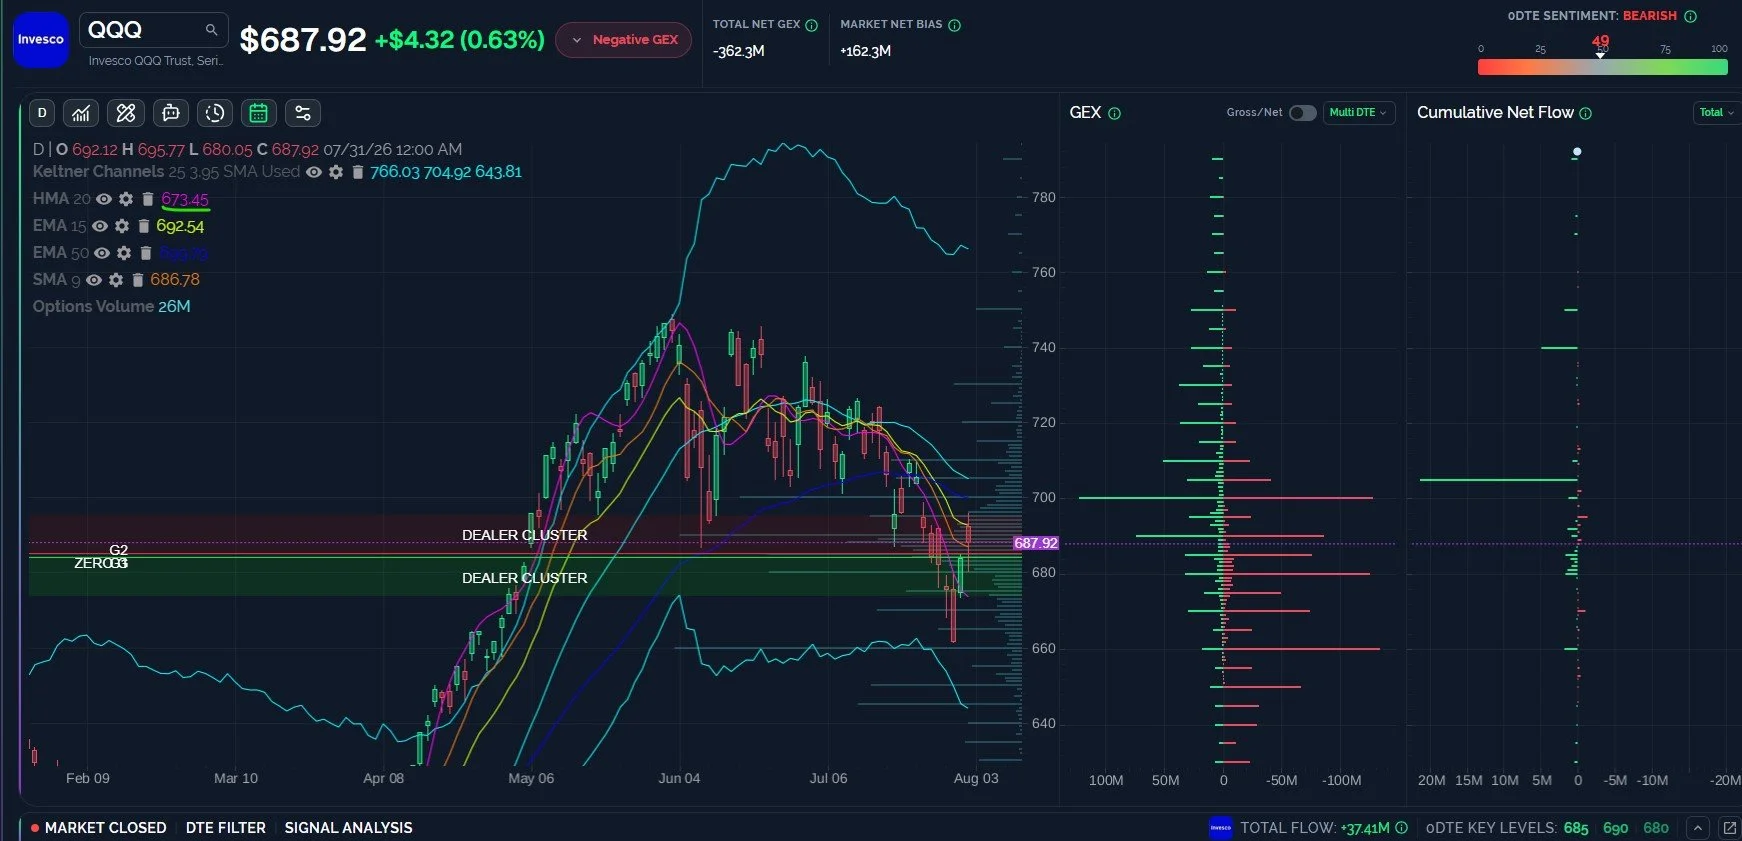Click the +162.3M Market Net Bias value
Viewport: 1742px width, 841px height.
[866, 51]
